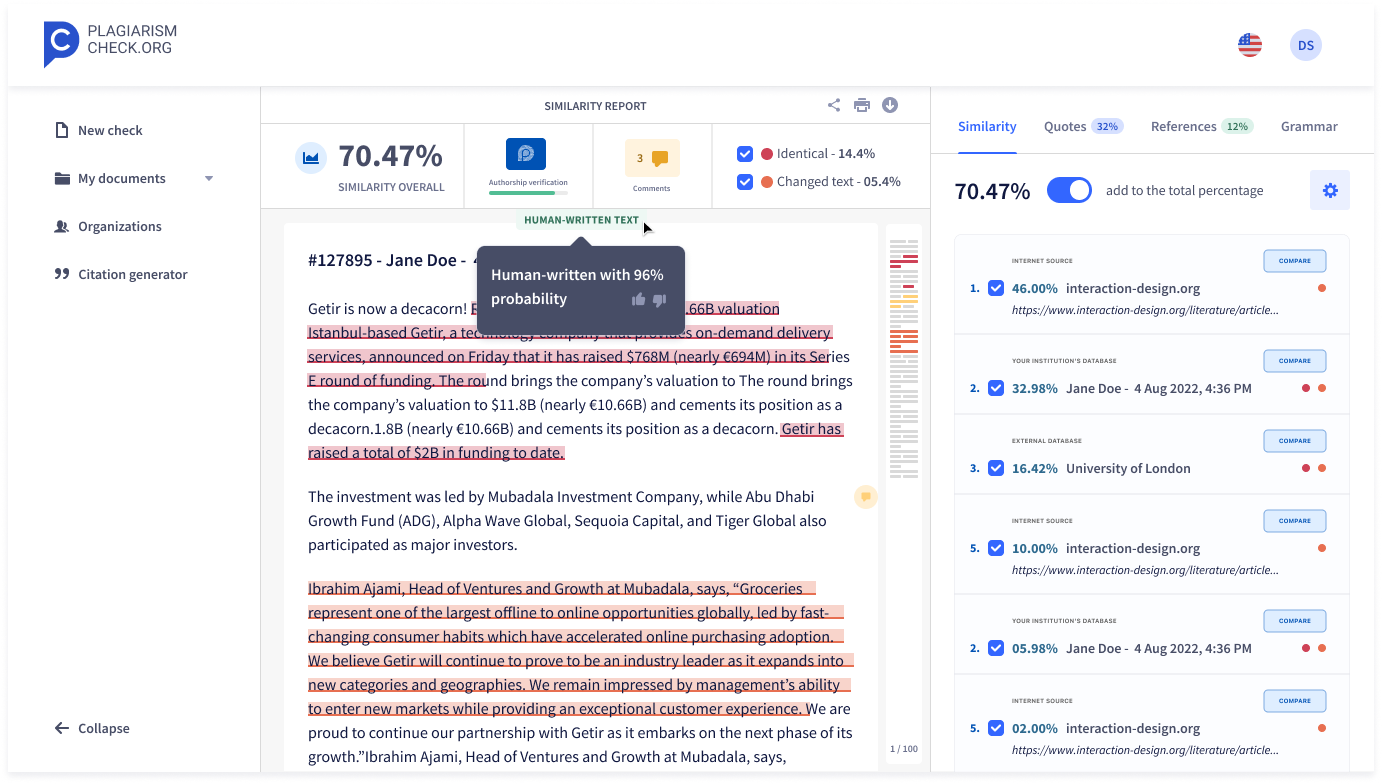Click the My documents folder icon
Screen dimensions: 1382x784
(x=62, y=178)
